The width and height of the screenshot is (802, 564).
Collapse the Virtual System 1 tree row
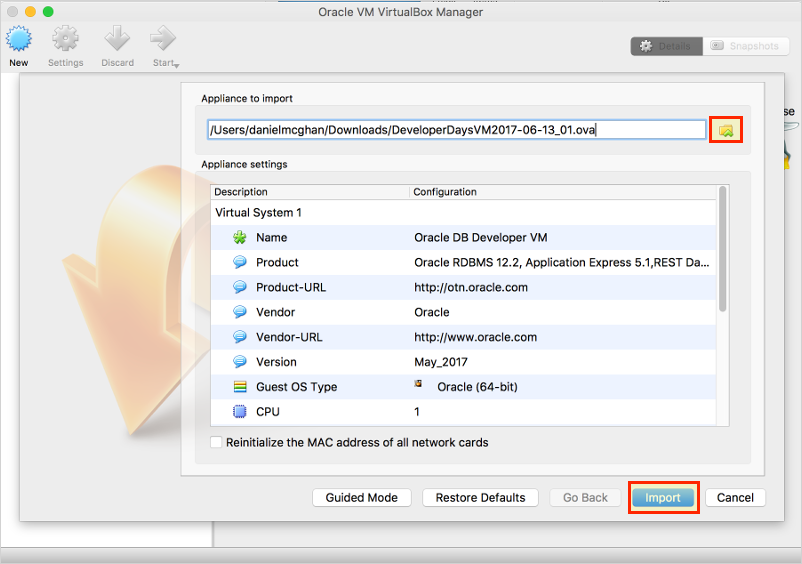tap(257, 212)
